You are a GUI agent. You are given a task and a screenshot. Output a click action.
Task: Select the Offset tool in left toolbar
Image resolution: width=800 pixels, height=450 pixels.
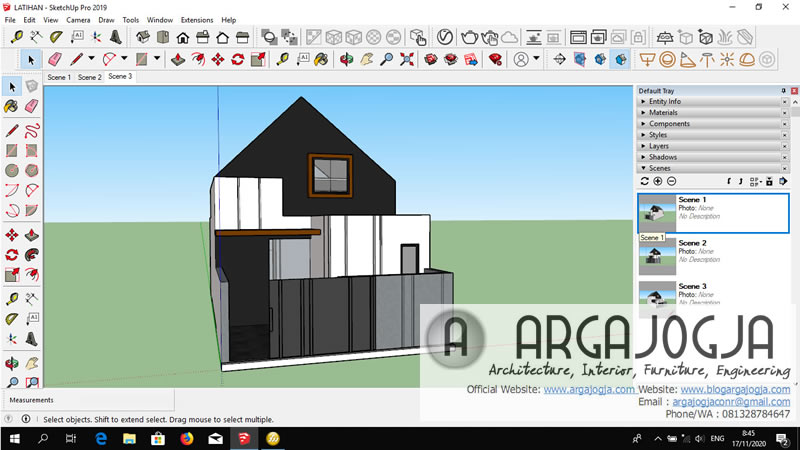[32, 275]
